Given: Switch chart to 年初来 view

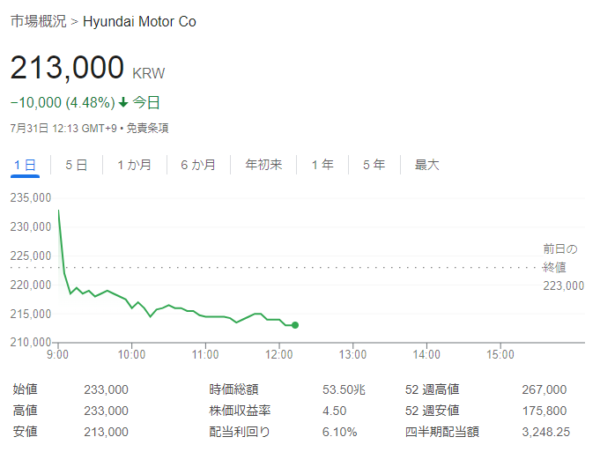Looking at the screenshot, I should click(264, 165).
